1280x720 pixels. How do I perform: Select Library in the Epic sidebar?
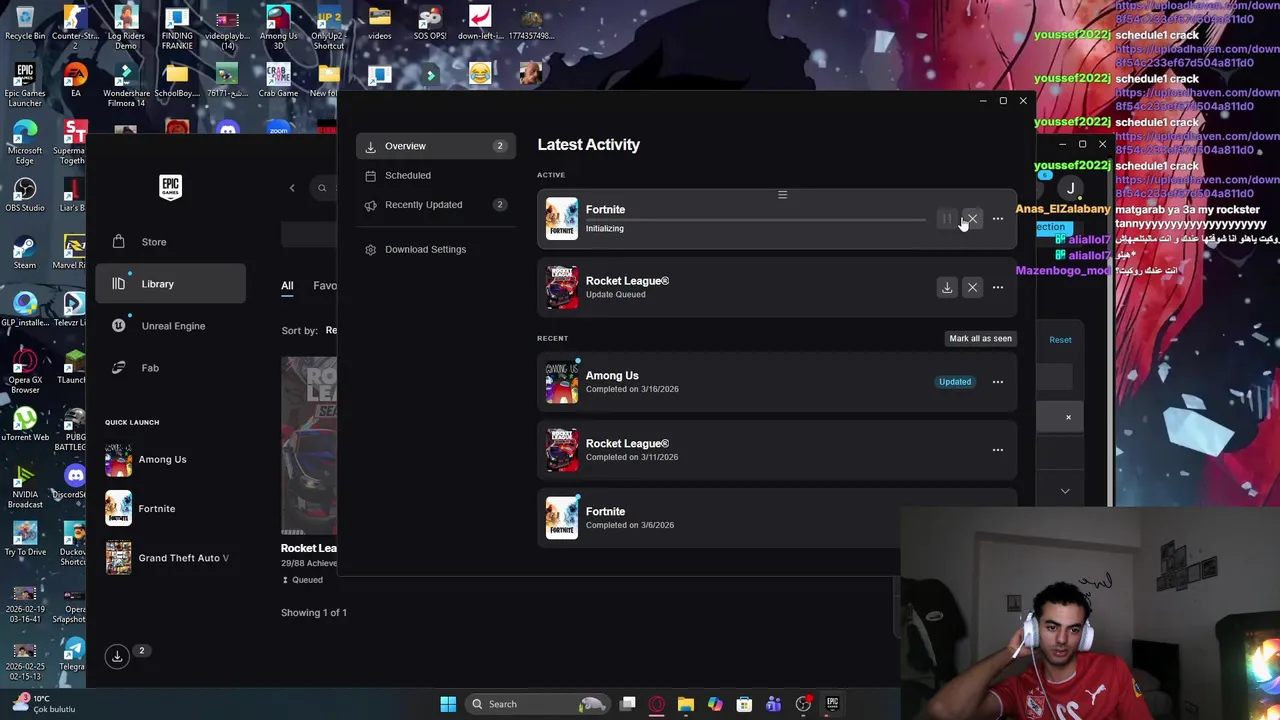[170, 284]
